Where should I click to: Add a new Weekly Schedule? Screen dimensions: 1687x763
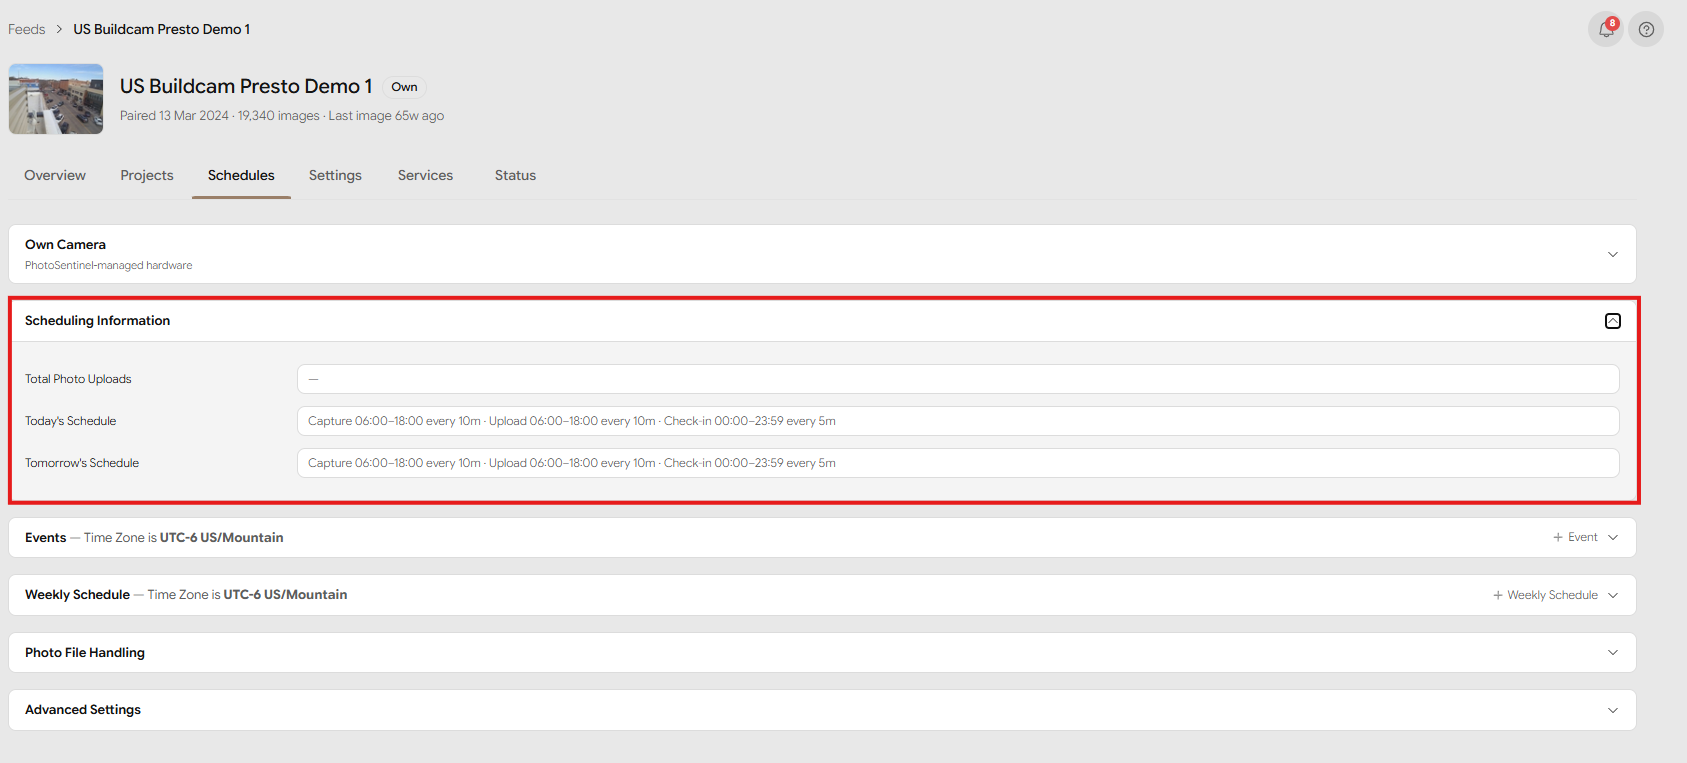click(1545, 595)
